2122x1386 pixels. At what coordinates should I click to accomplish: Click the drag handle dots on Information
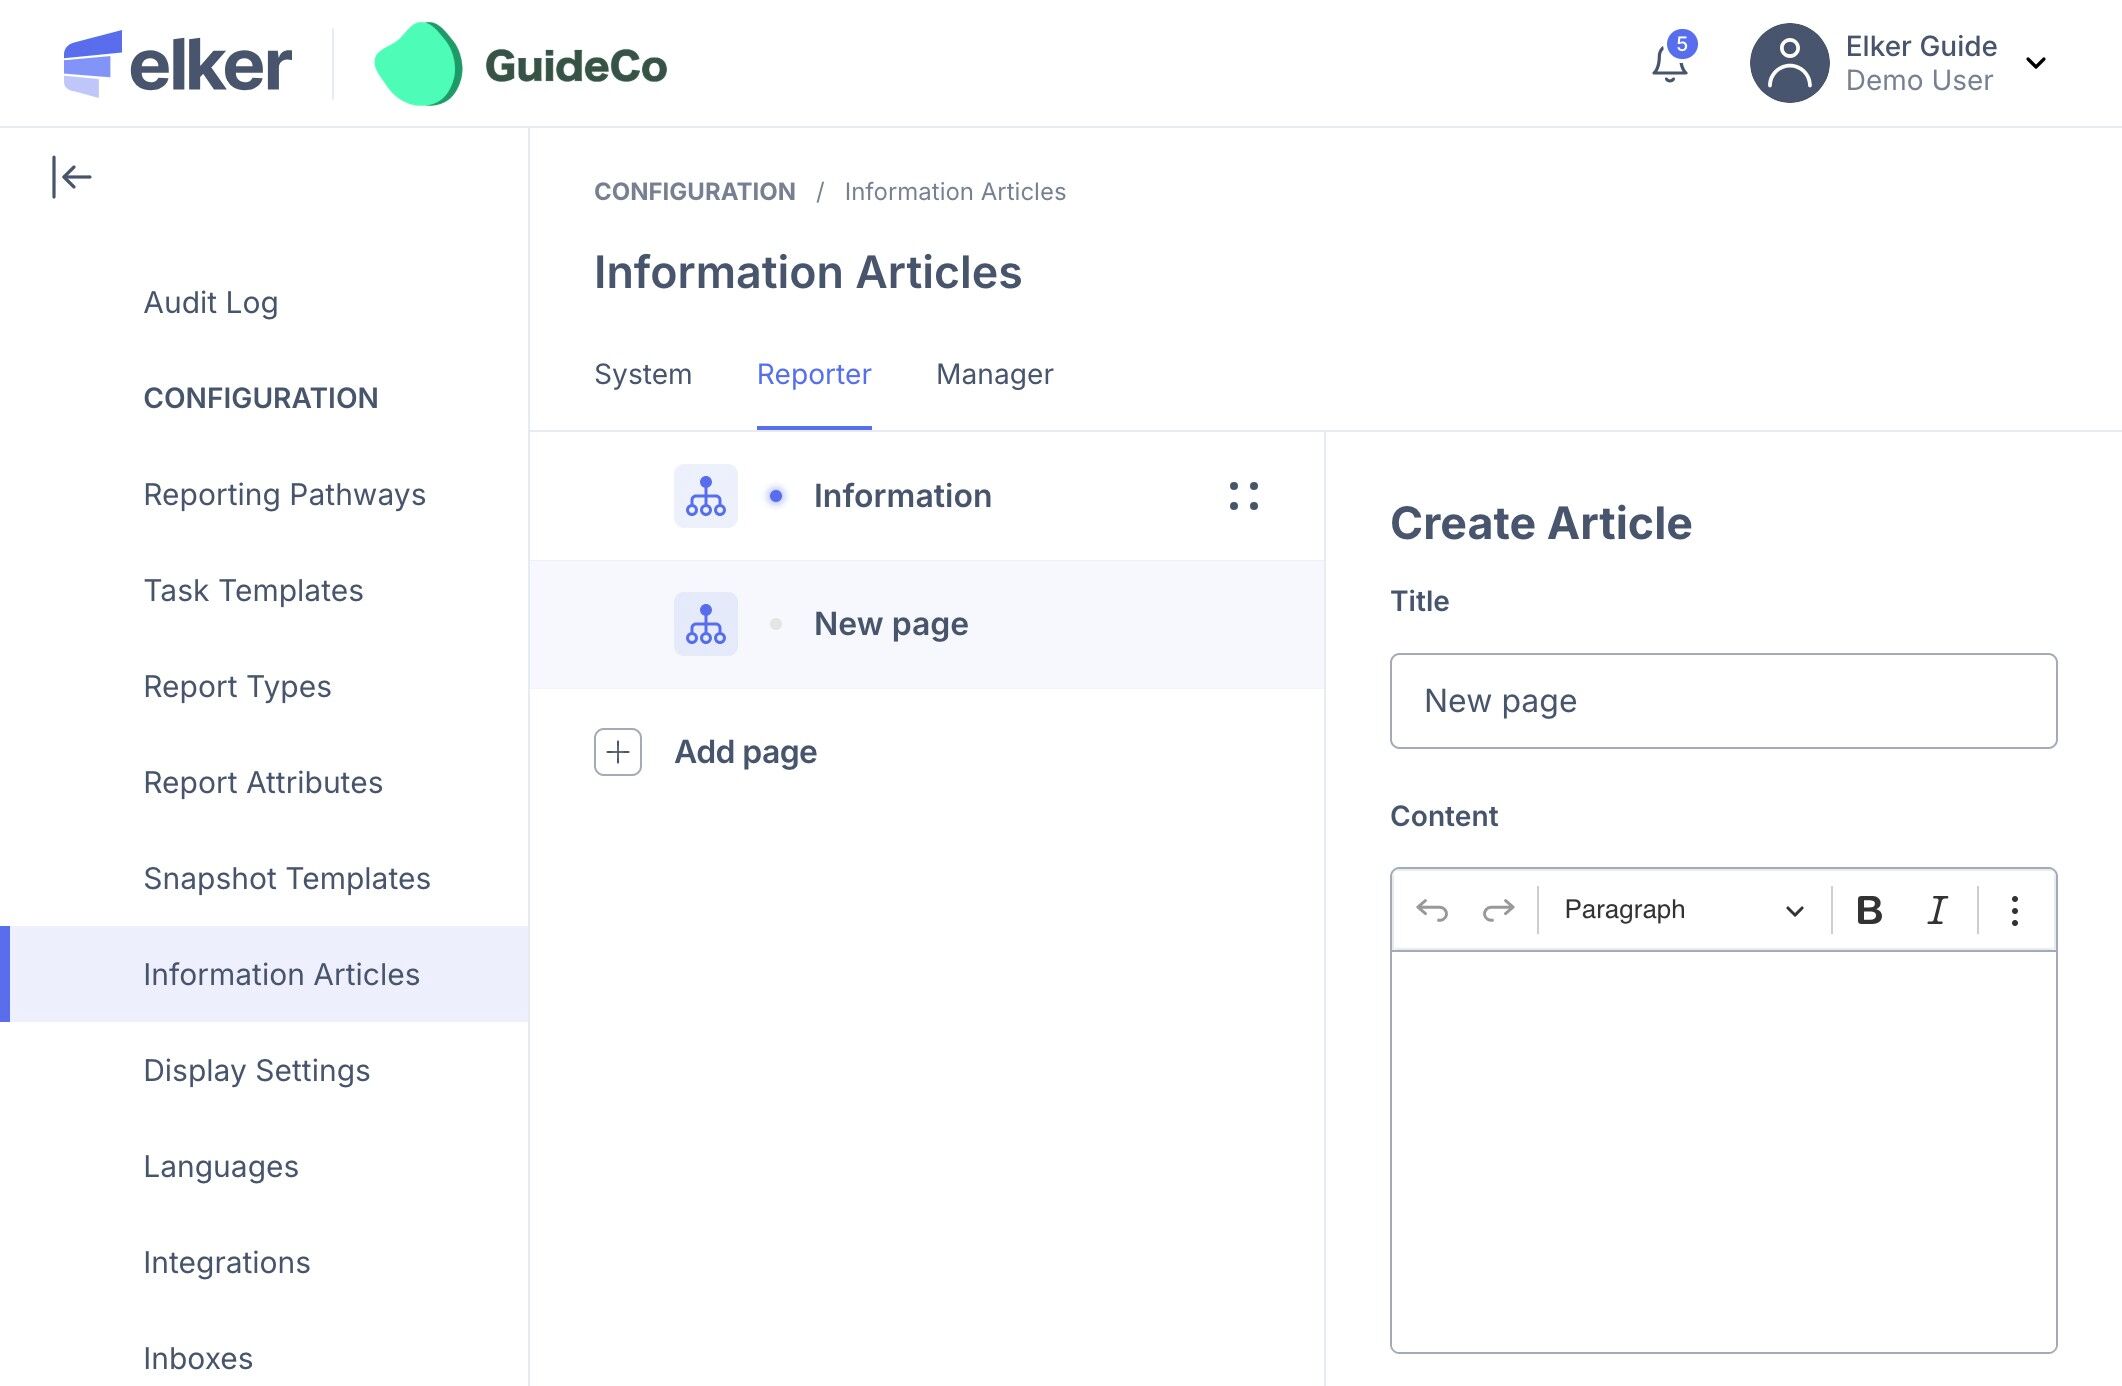[1243, 496]
